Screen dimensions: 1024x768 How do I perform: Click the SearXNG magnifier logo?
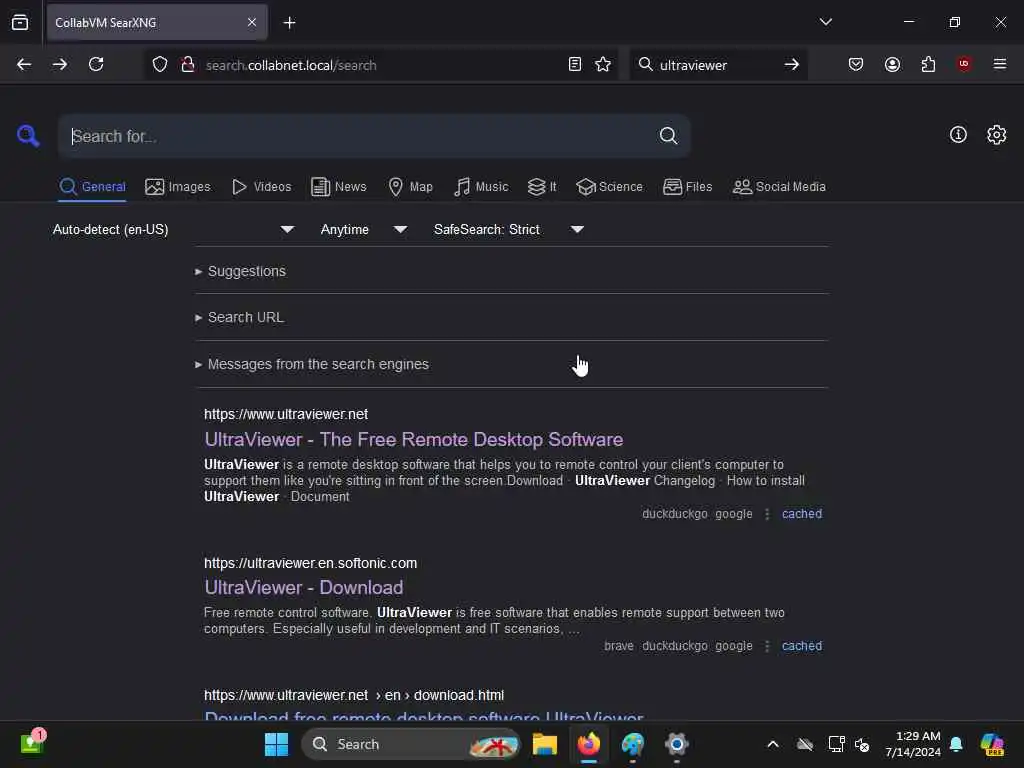click(28, 136)
